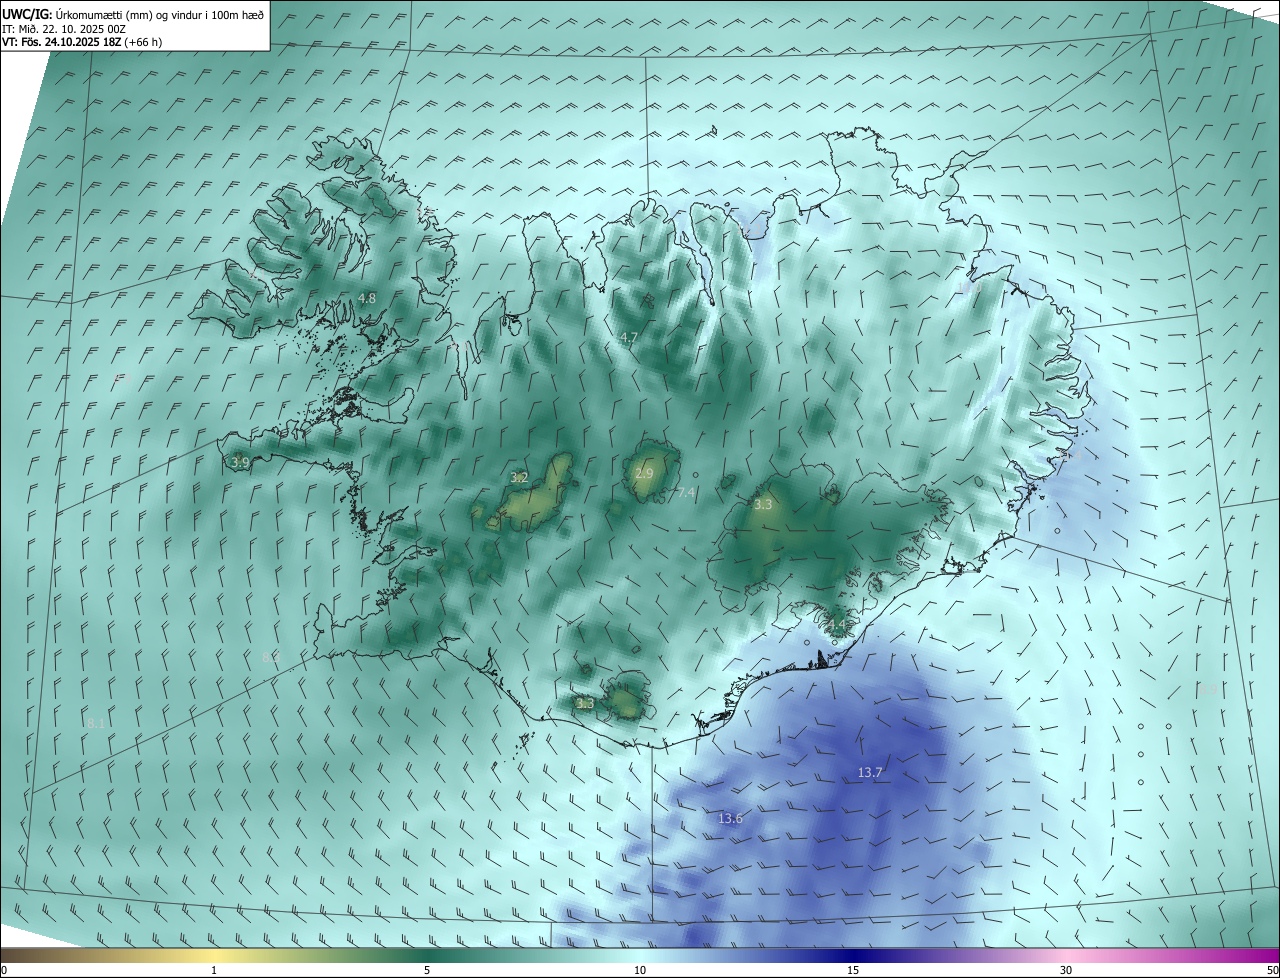Click the valid time 'VT: Fös. 24.10.2025 18Z (+66 h)'
1280x978 pixels.
coord(82,42)
